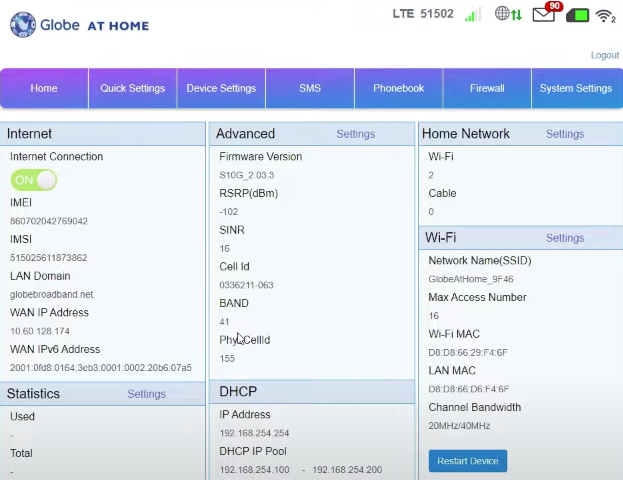
Task: Turn off the Internet Connection switch
Action: click(x=33, y=180)
